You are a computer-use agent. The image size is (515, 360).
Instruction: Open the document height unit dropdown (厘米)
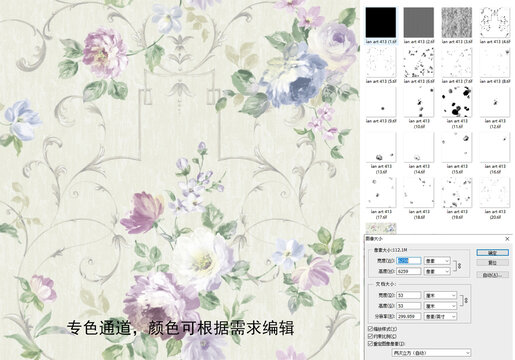coord(440,306)
